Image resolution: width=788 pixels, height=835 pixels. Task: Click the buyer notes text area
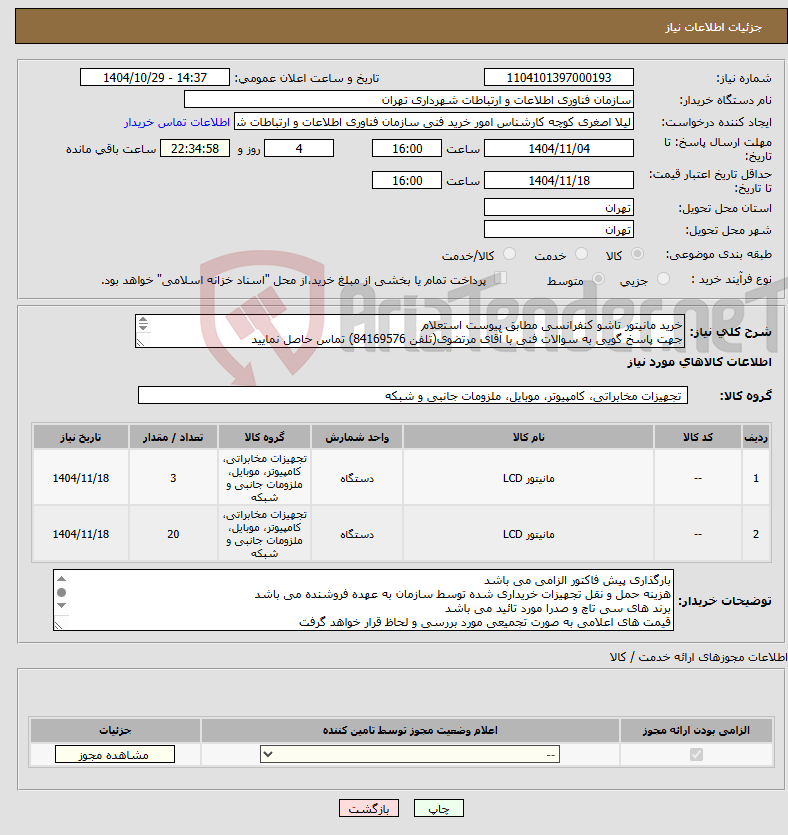tap(363, 600)
